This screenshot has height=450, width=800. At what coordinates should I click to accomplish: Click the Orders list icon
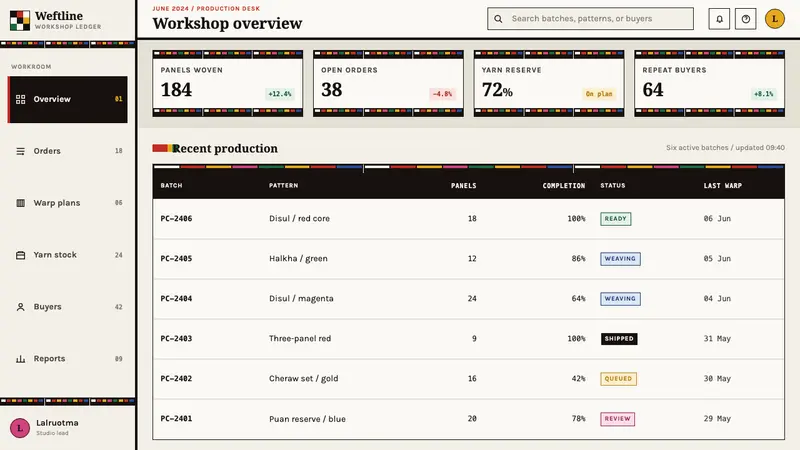point(20,151)
